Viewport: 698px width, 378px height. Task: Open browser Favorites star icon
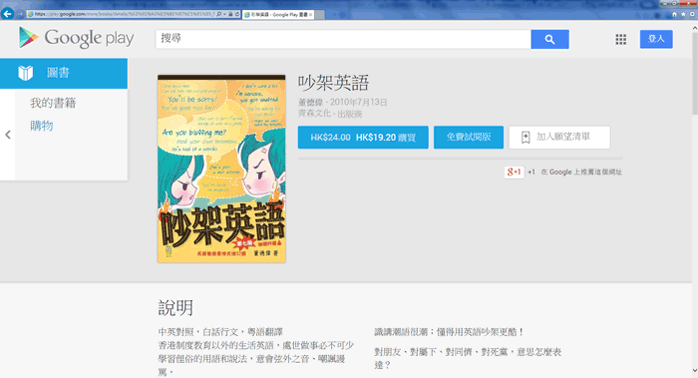click(683, 14)
